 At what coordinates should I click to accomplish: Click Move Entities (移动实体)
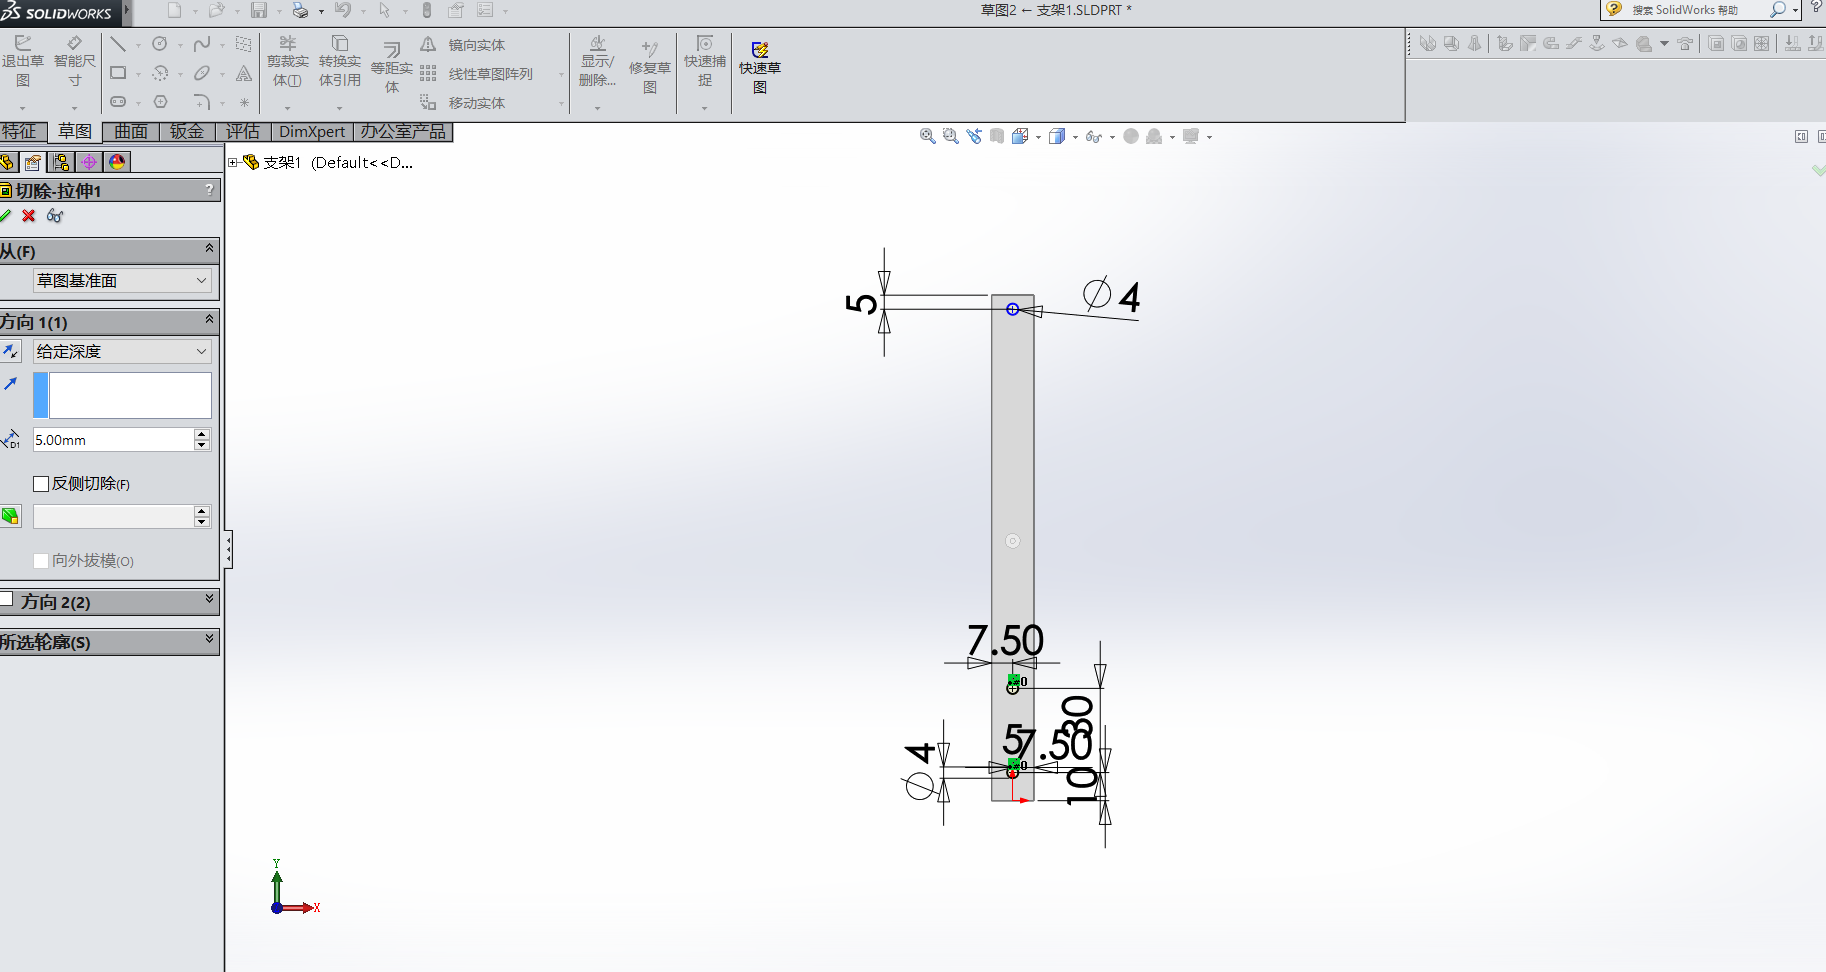(x=463, y=103)
